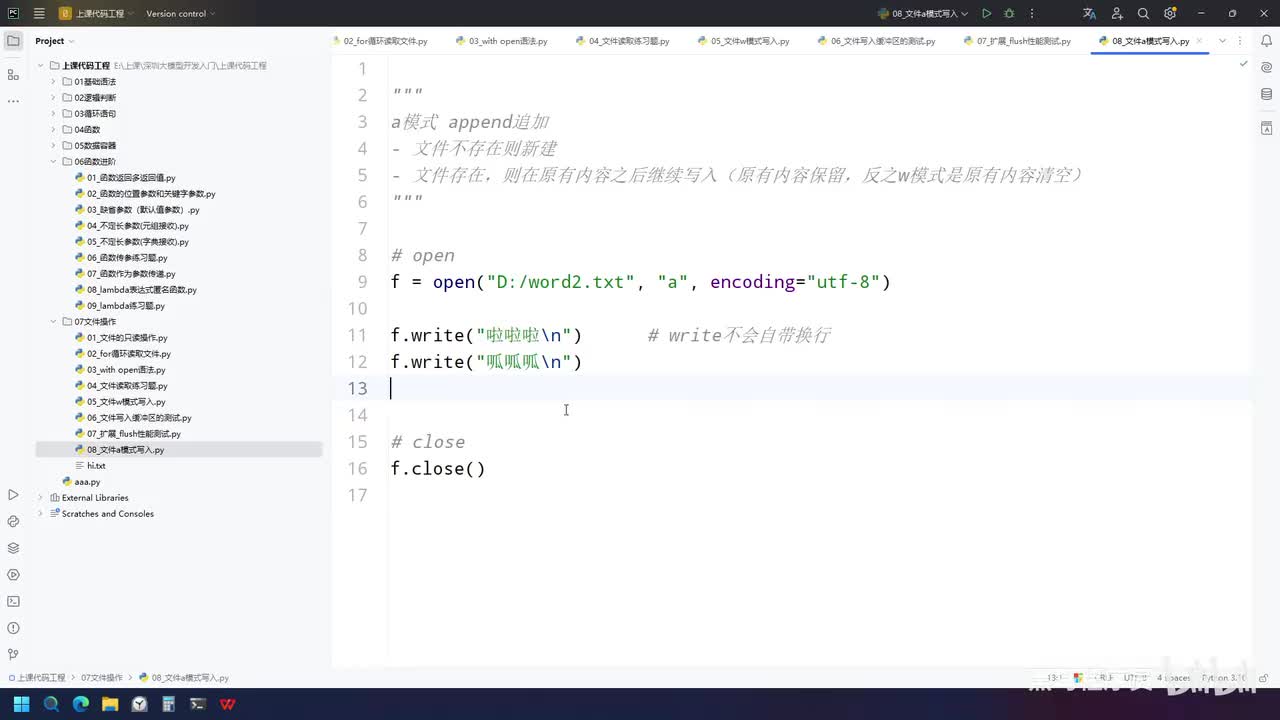Open the Python Console tool window

point(13,521)
